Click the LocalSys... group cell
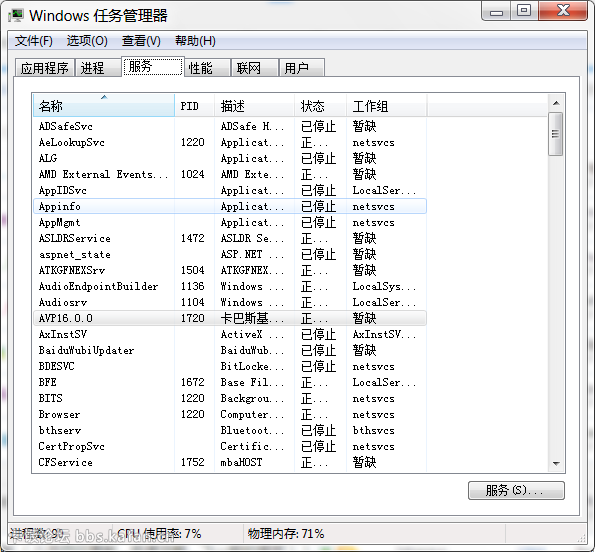This screenshot has width=595, height=552. pyautogui.click(x=384, y=286)
